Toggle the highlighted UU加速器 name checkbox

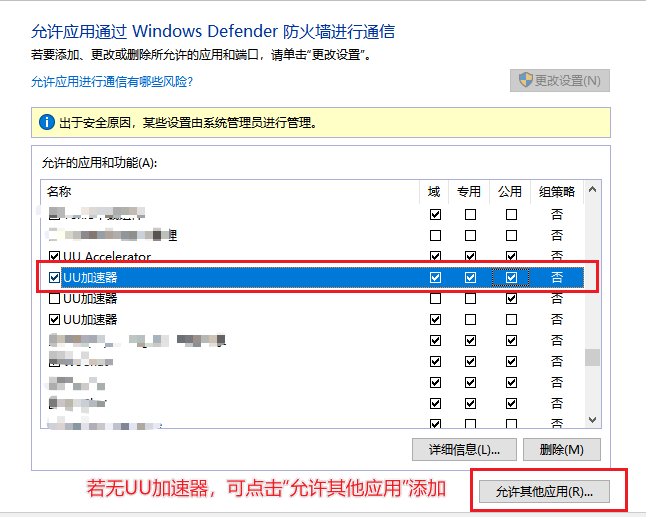click(x=55, y=277)
